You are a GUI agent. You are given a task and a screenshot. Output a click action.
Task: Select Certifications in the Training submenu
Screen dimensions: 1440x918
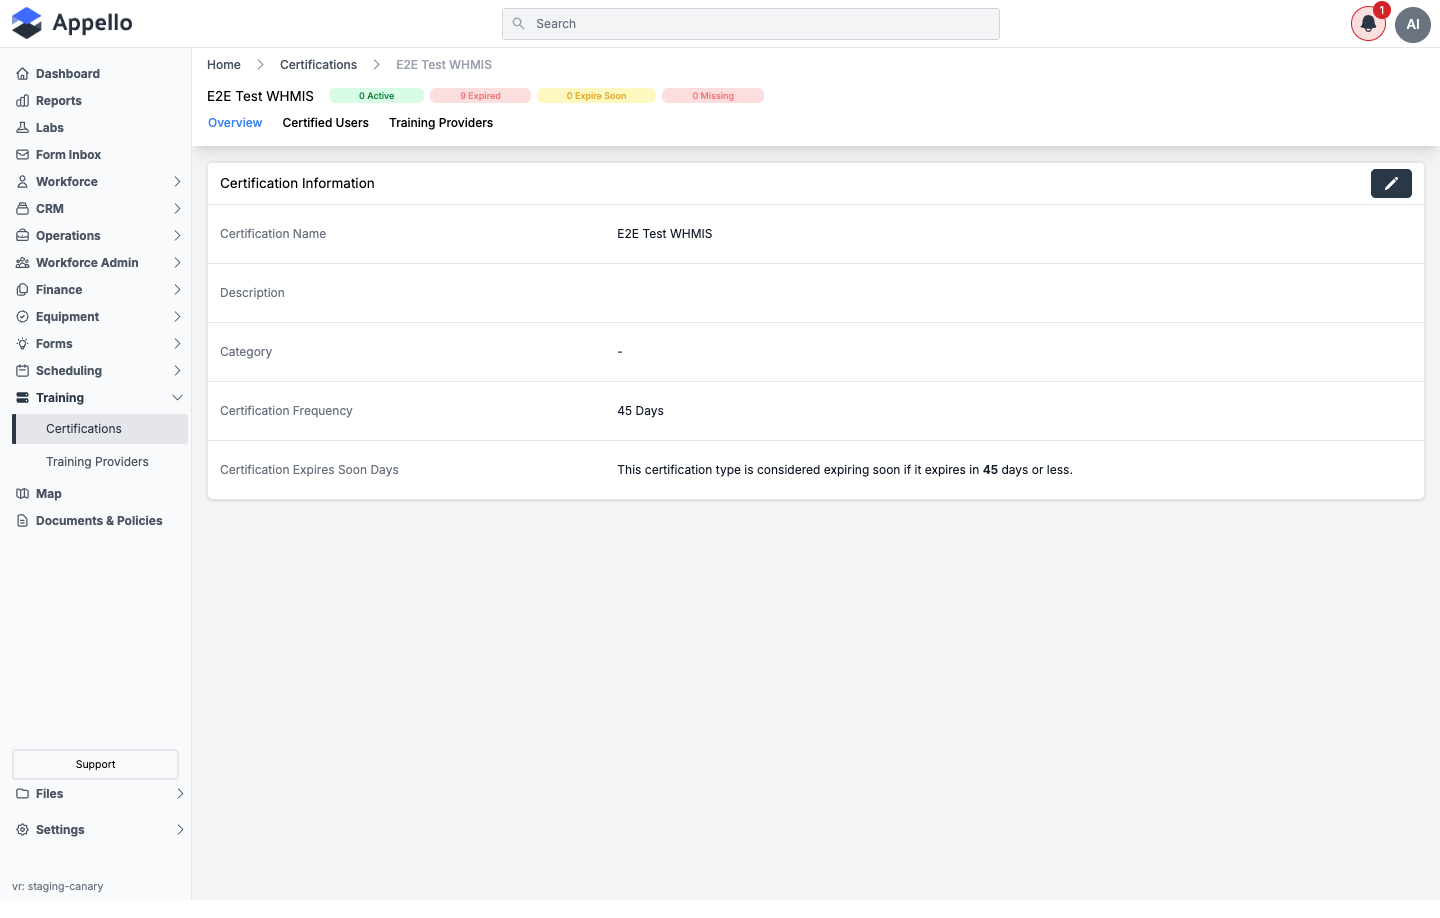[x=100, y=429]
